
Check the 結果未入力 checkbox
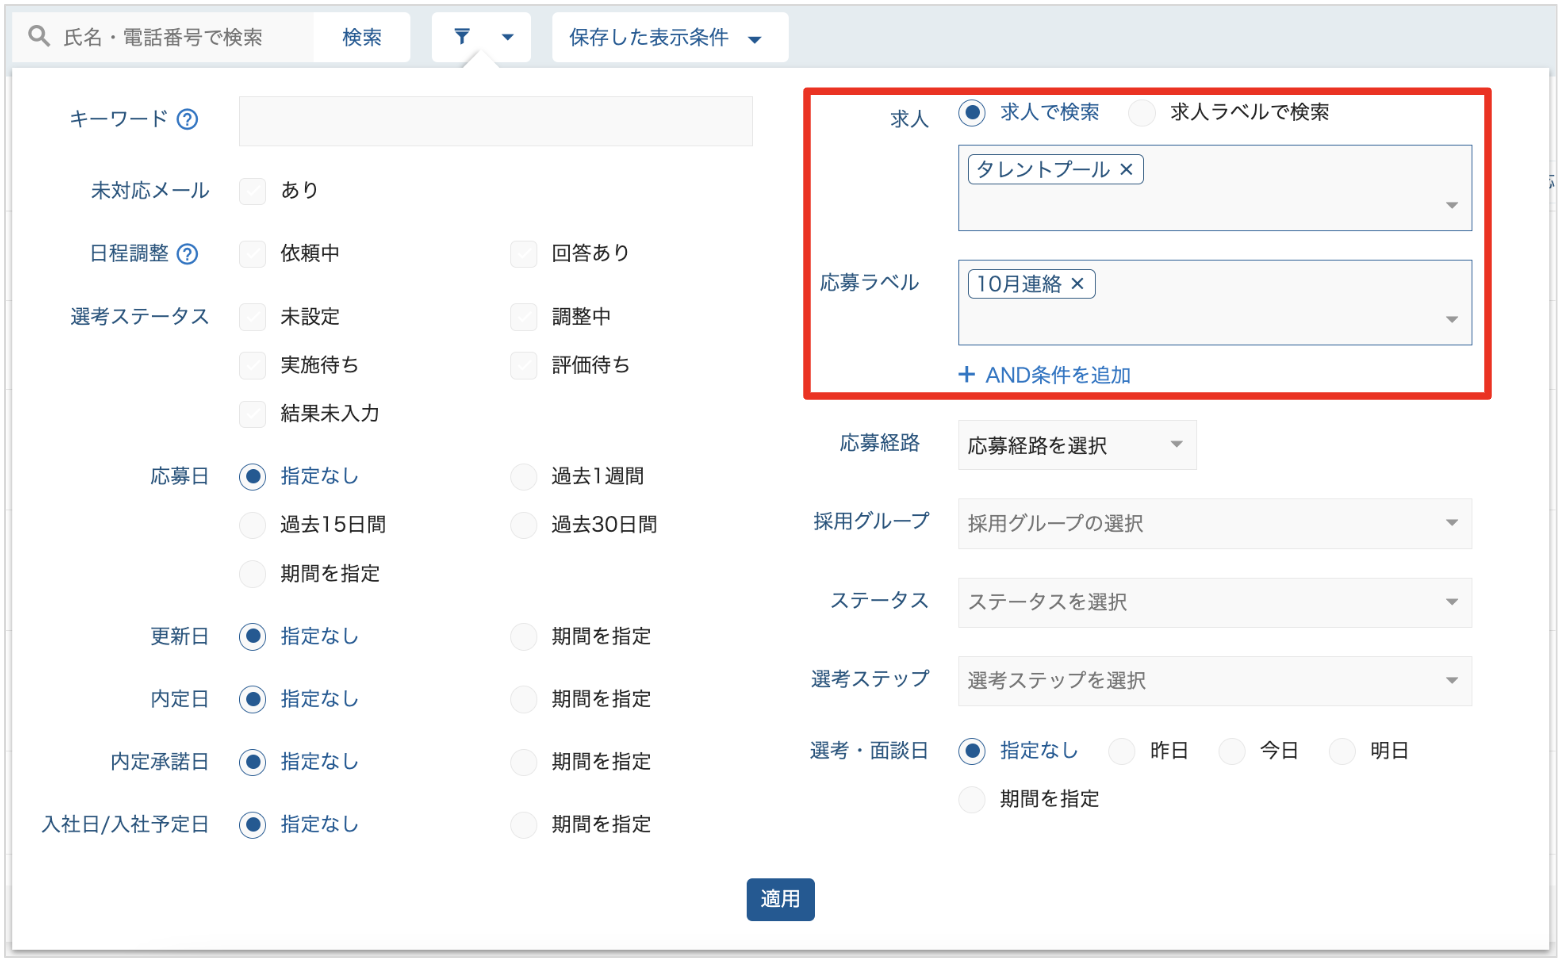coord(253,414)
